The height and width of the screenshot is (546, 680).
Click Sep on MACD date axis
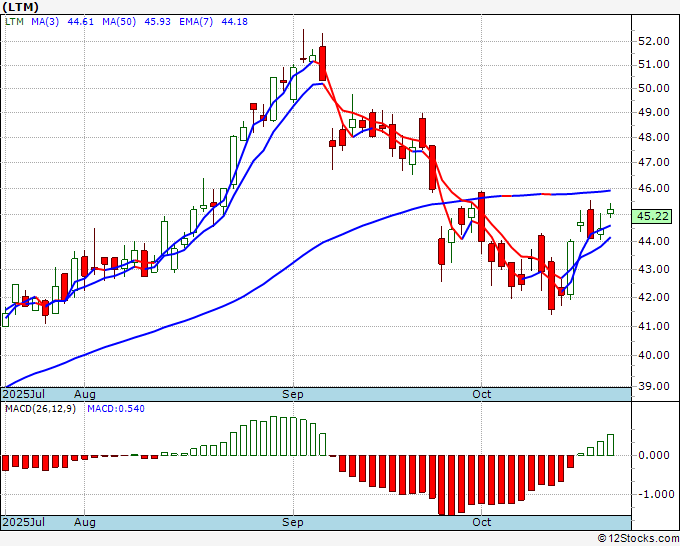click(293, 522)
